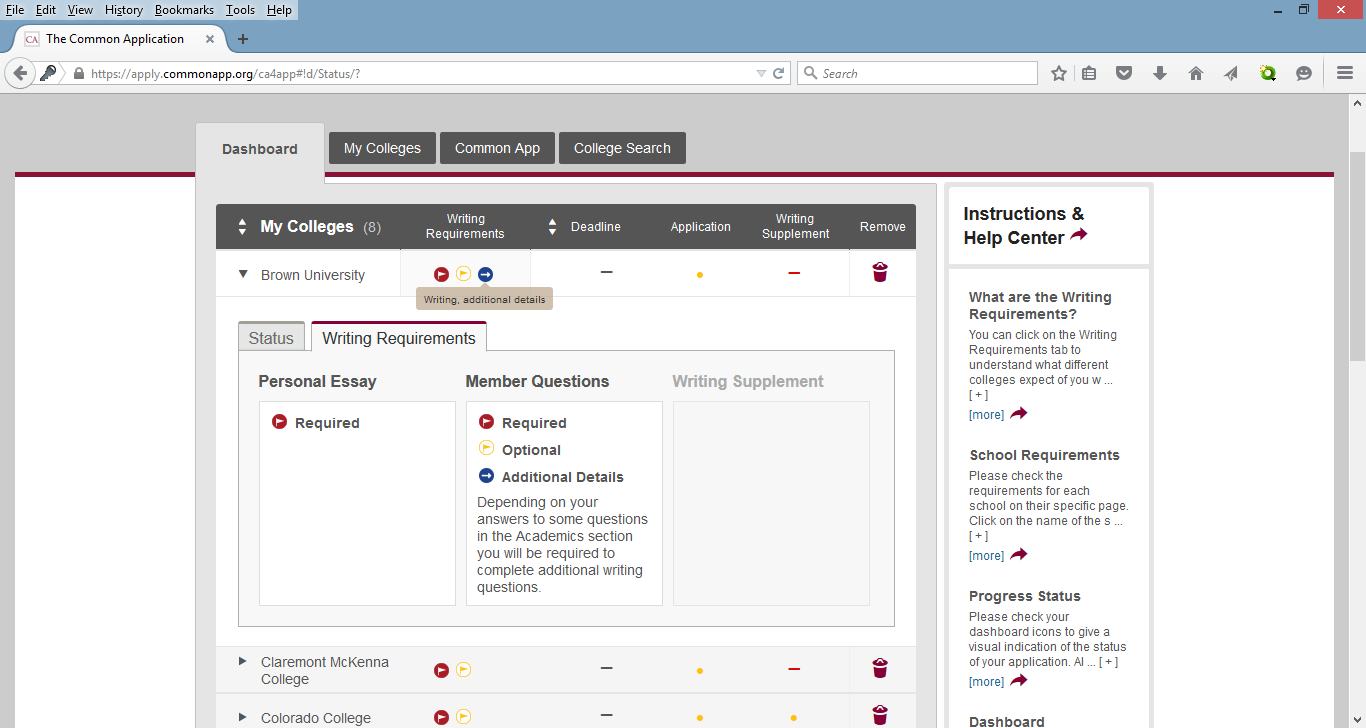This screenshot has height=728, width=1366.
Task: Select Brown's Status sub-tab
Action: (271, 338)
